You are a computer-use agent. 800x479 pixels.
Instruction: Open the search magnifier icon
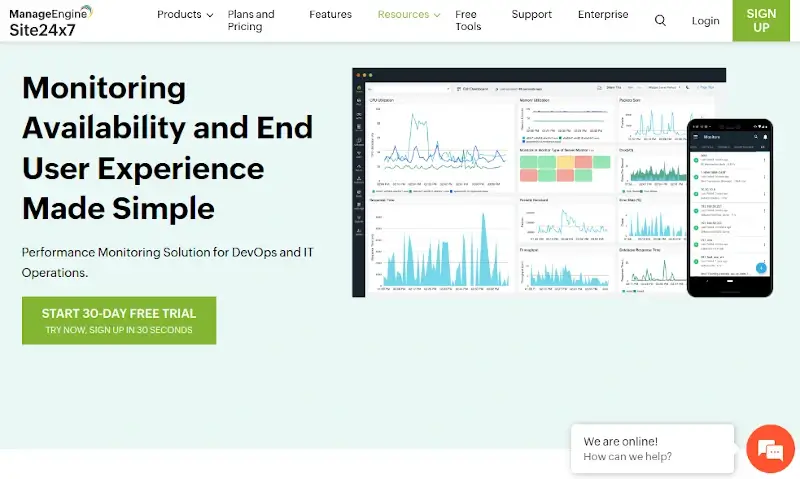coord(660,20)
